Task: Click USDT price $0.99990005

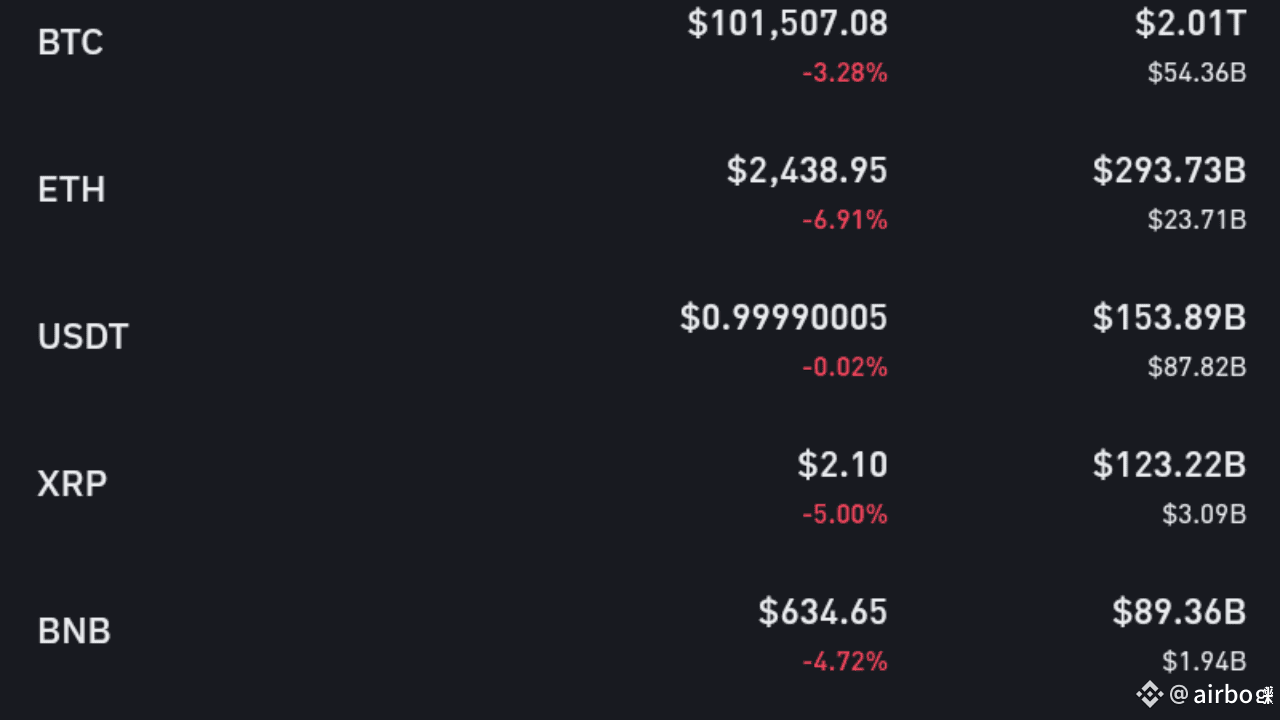Action: point(783,318)
